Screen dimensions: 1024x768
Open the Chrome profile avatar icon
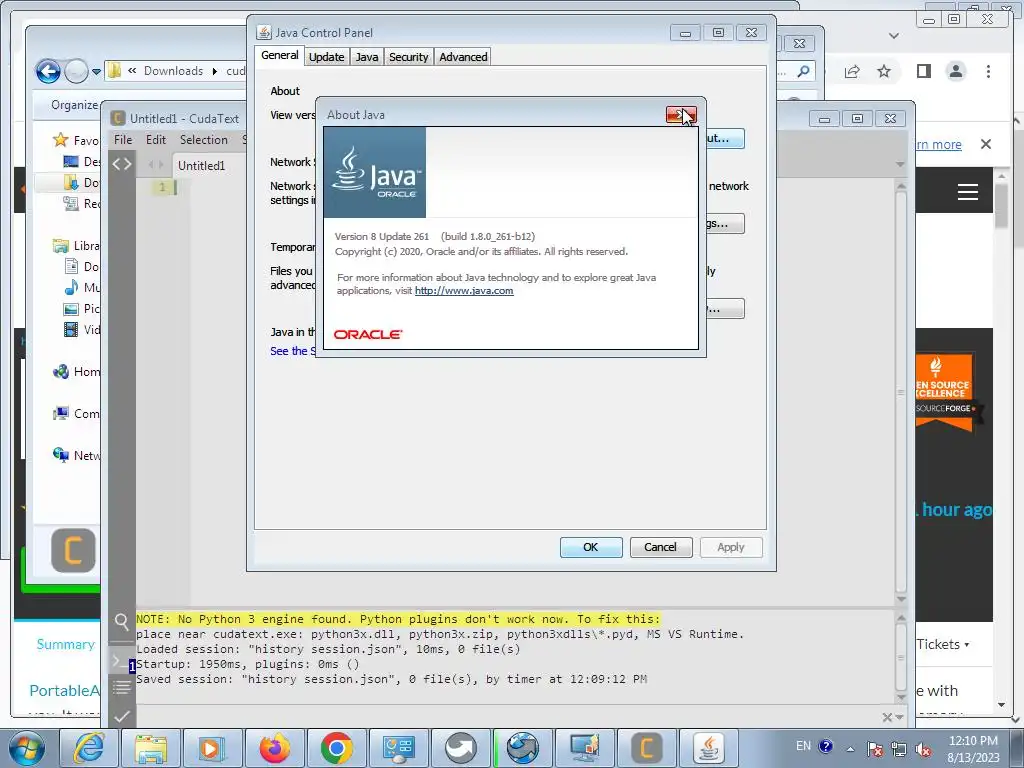[956, 71]
